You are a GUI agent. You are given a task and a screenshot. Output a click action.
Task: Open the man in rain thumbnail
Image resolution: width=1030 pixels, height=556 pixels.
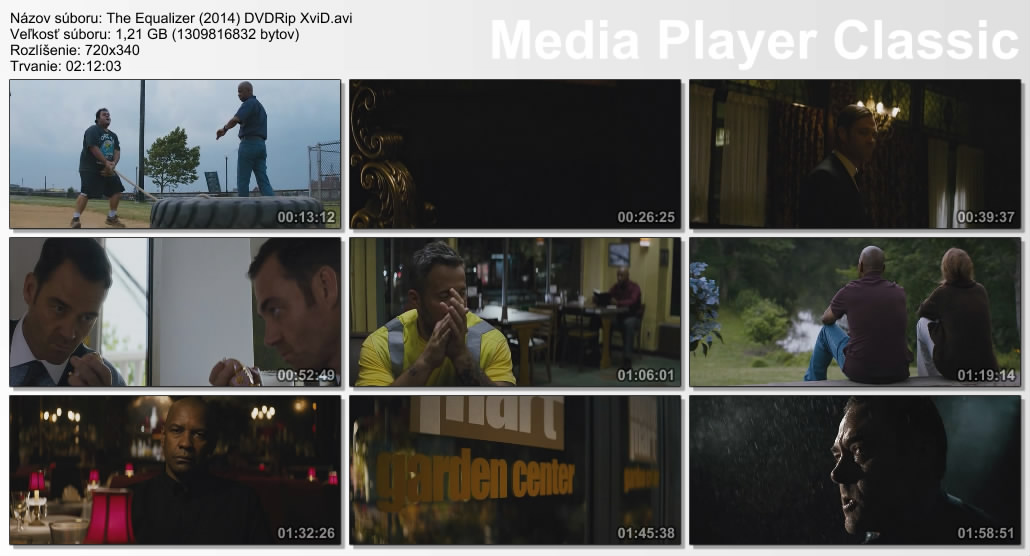click(x=855, y=469)
